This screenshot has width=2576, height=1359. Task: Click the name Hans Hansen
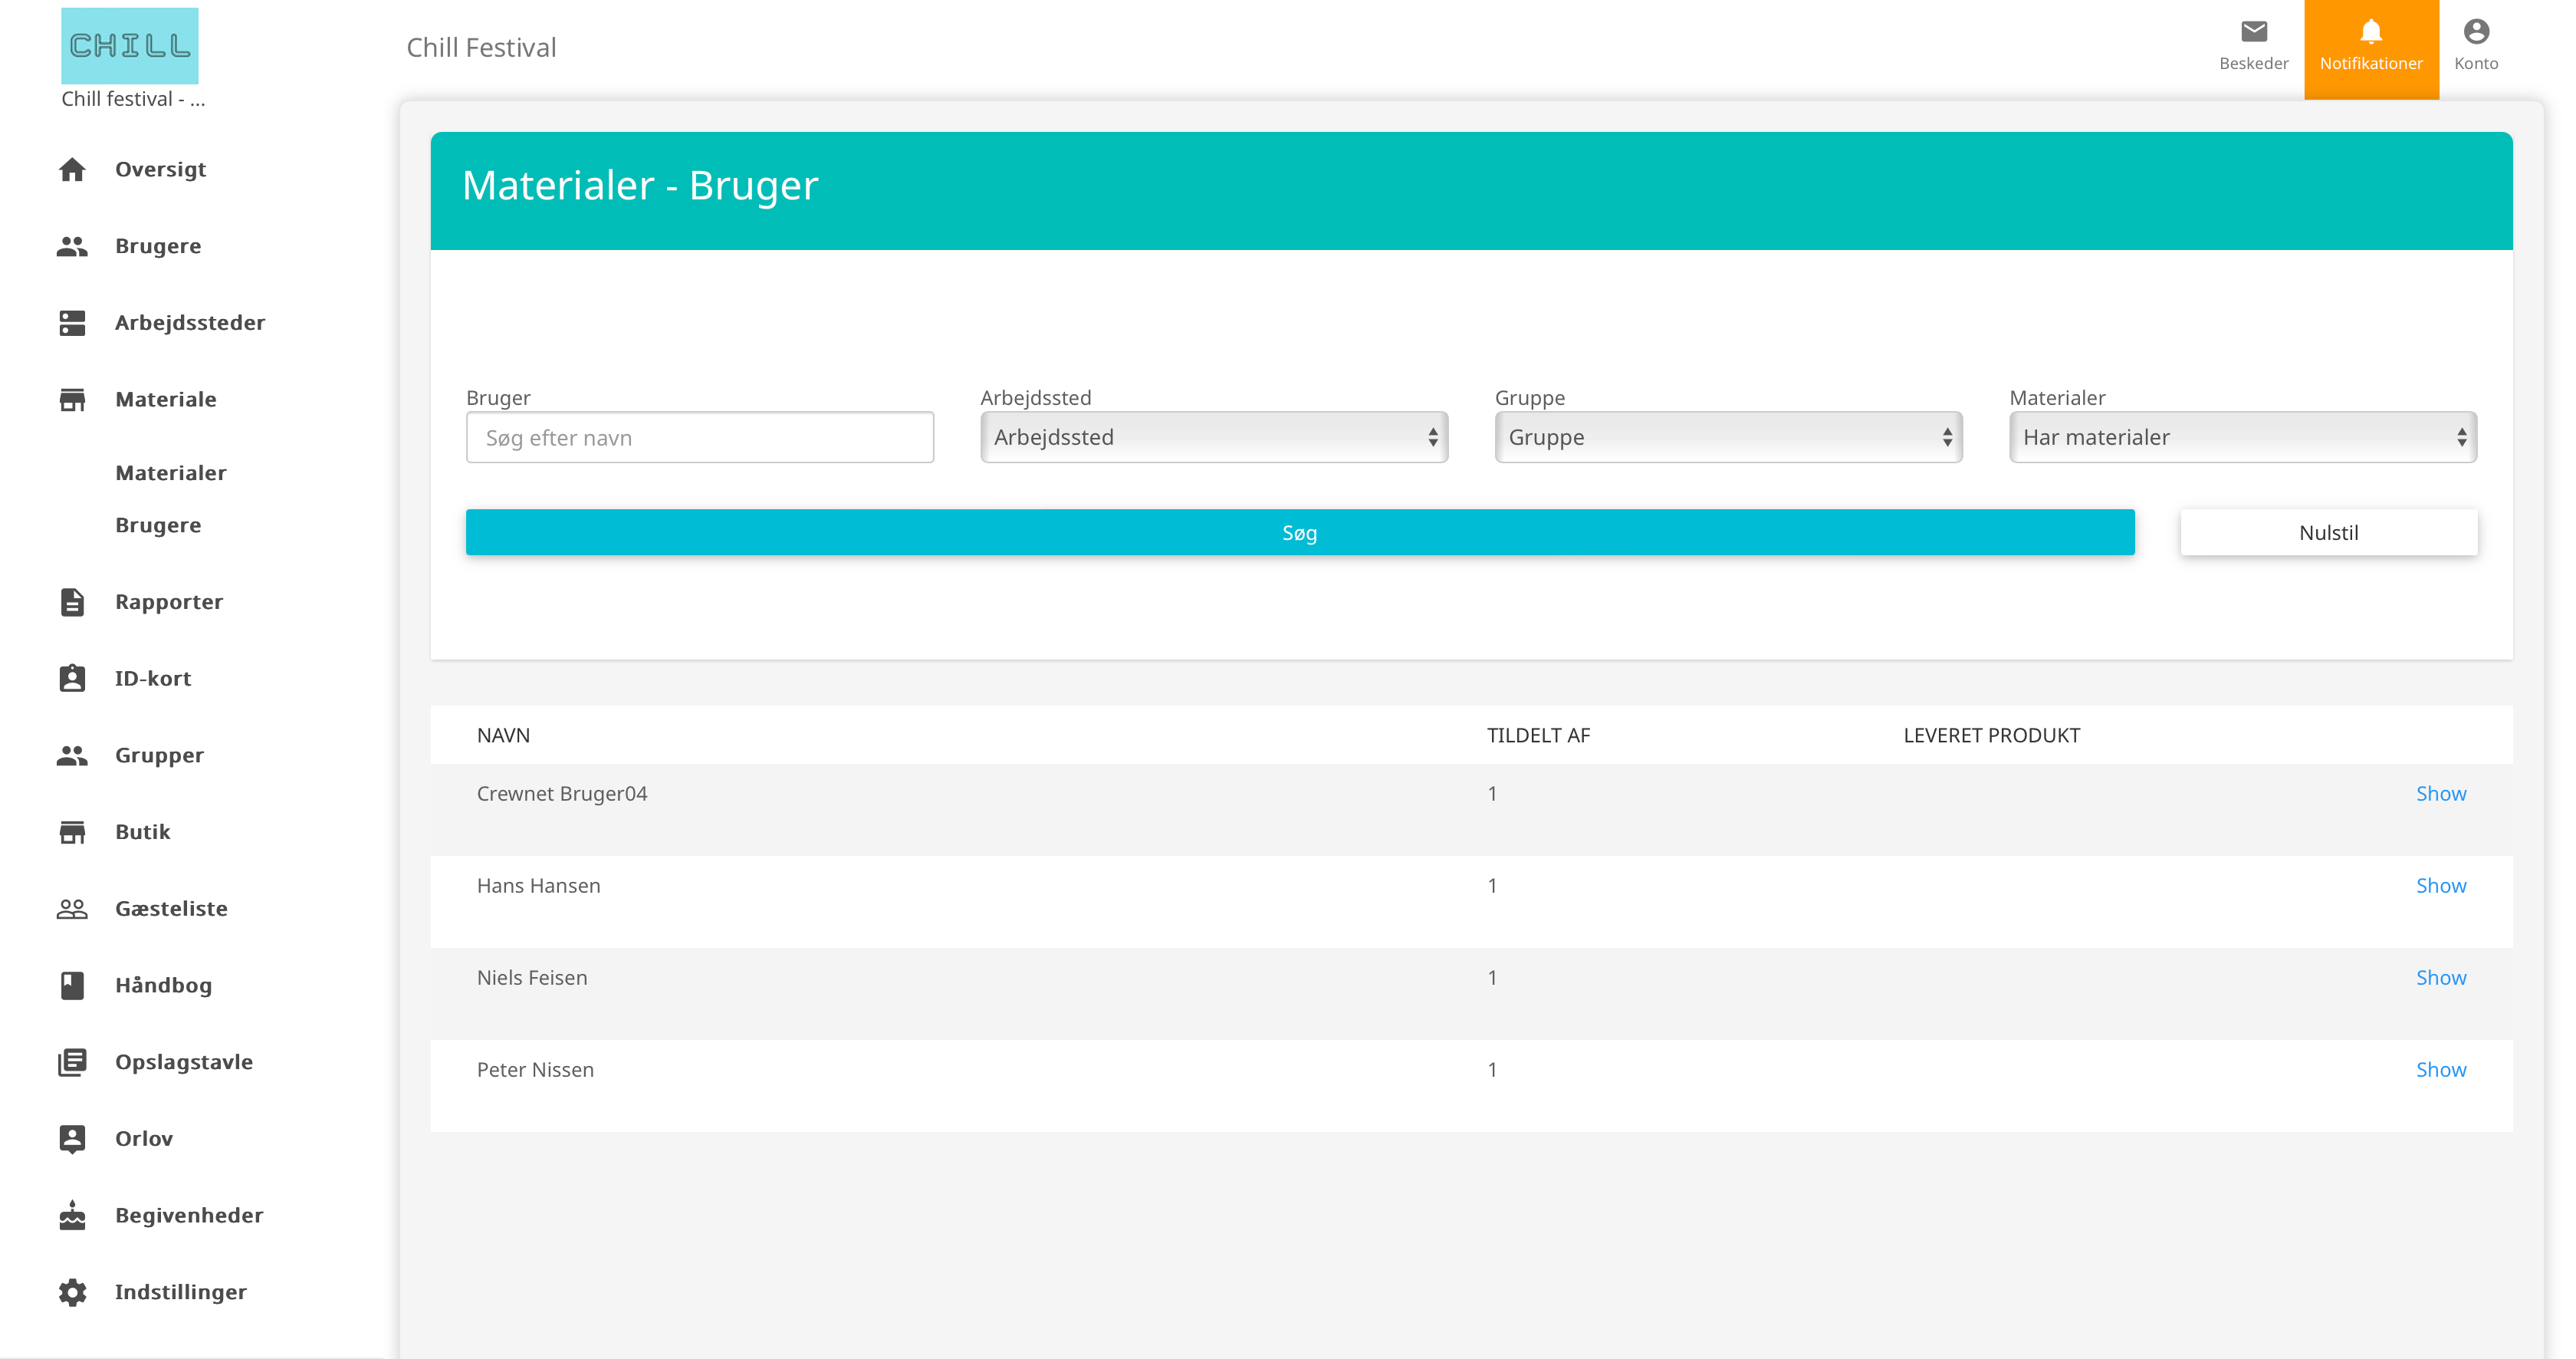click(539, 886)
